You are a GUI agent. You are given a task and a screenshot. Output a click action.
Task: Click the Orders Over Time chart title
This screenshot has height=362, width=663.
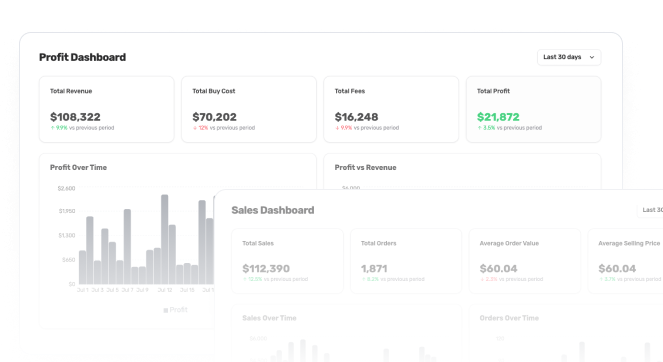click(x=509, y=318)
